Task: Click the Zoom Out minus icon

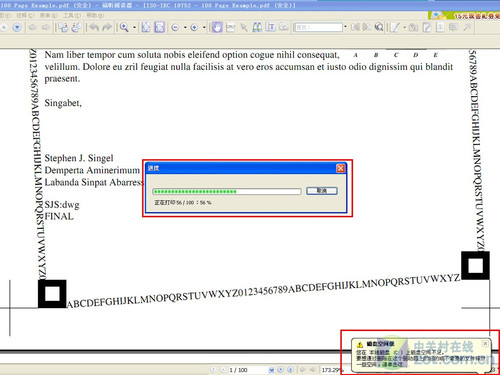Action: coord(175,28)
